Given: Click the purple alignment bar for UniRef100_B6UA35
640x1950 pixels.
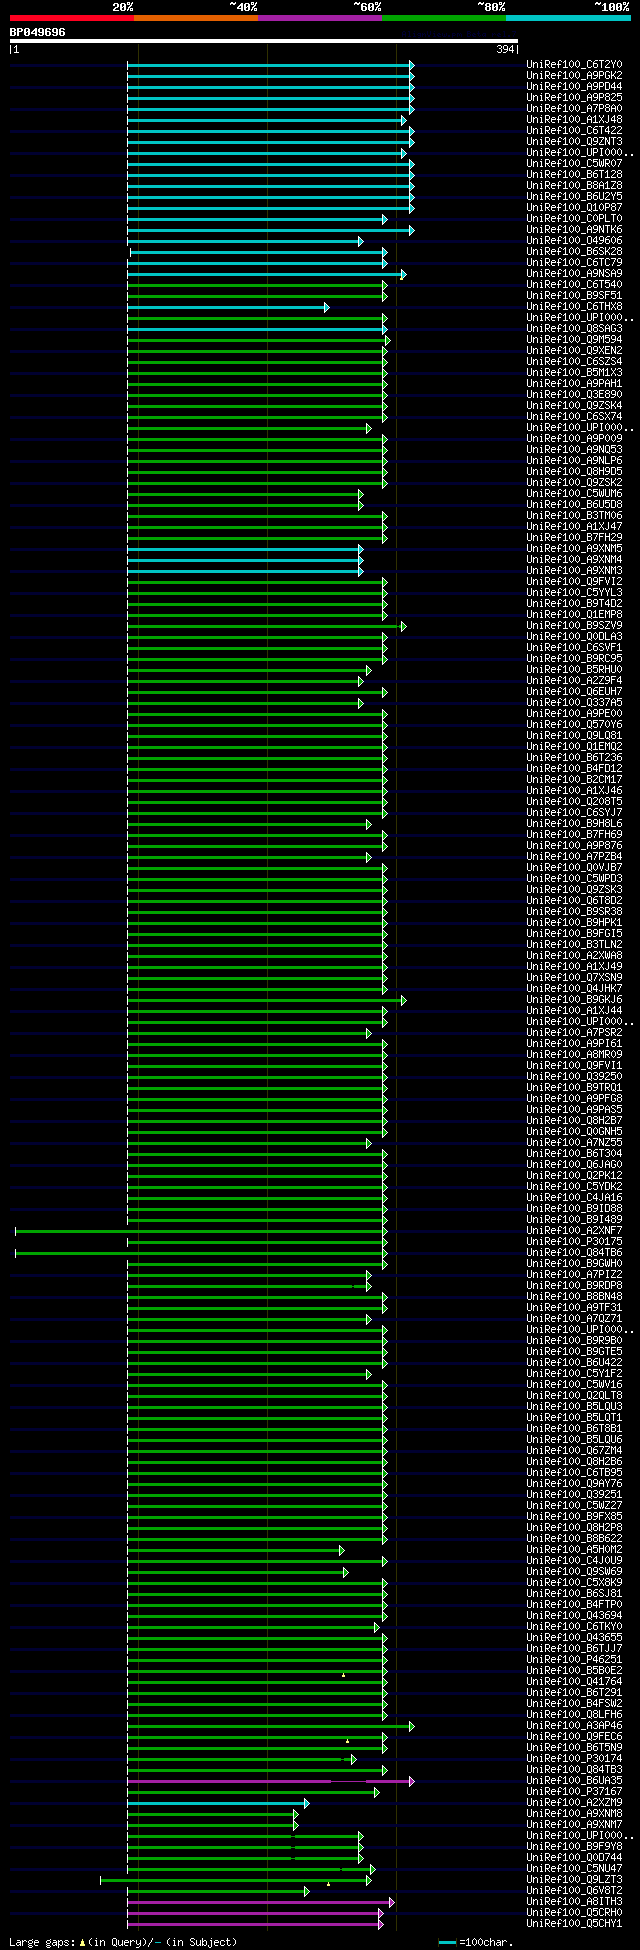Looking at the screenshot, I should coord(270,1781).
